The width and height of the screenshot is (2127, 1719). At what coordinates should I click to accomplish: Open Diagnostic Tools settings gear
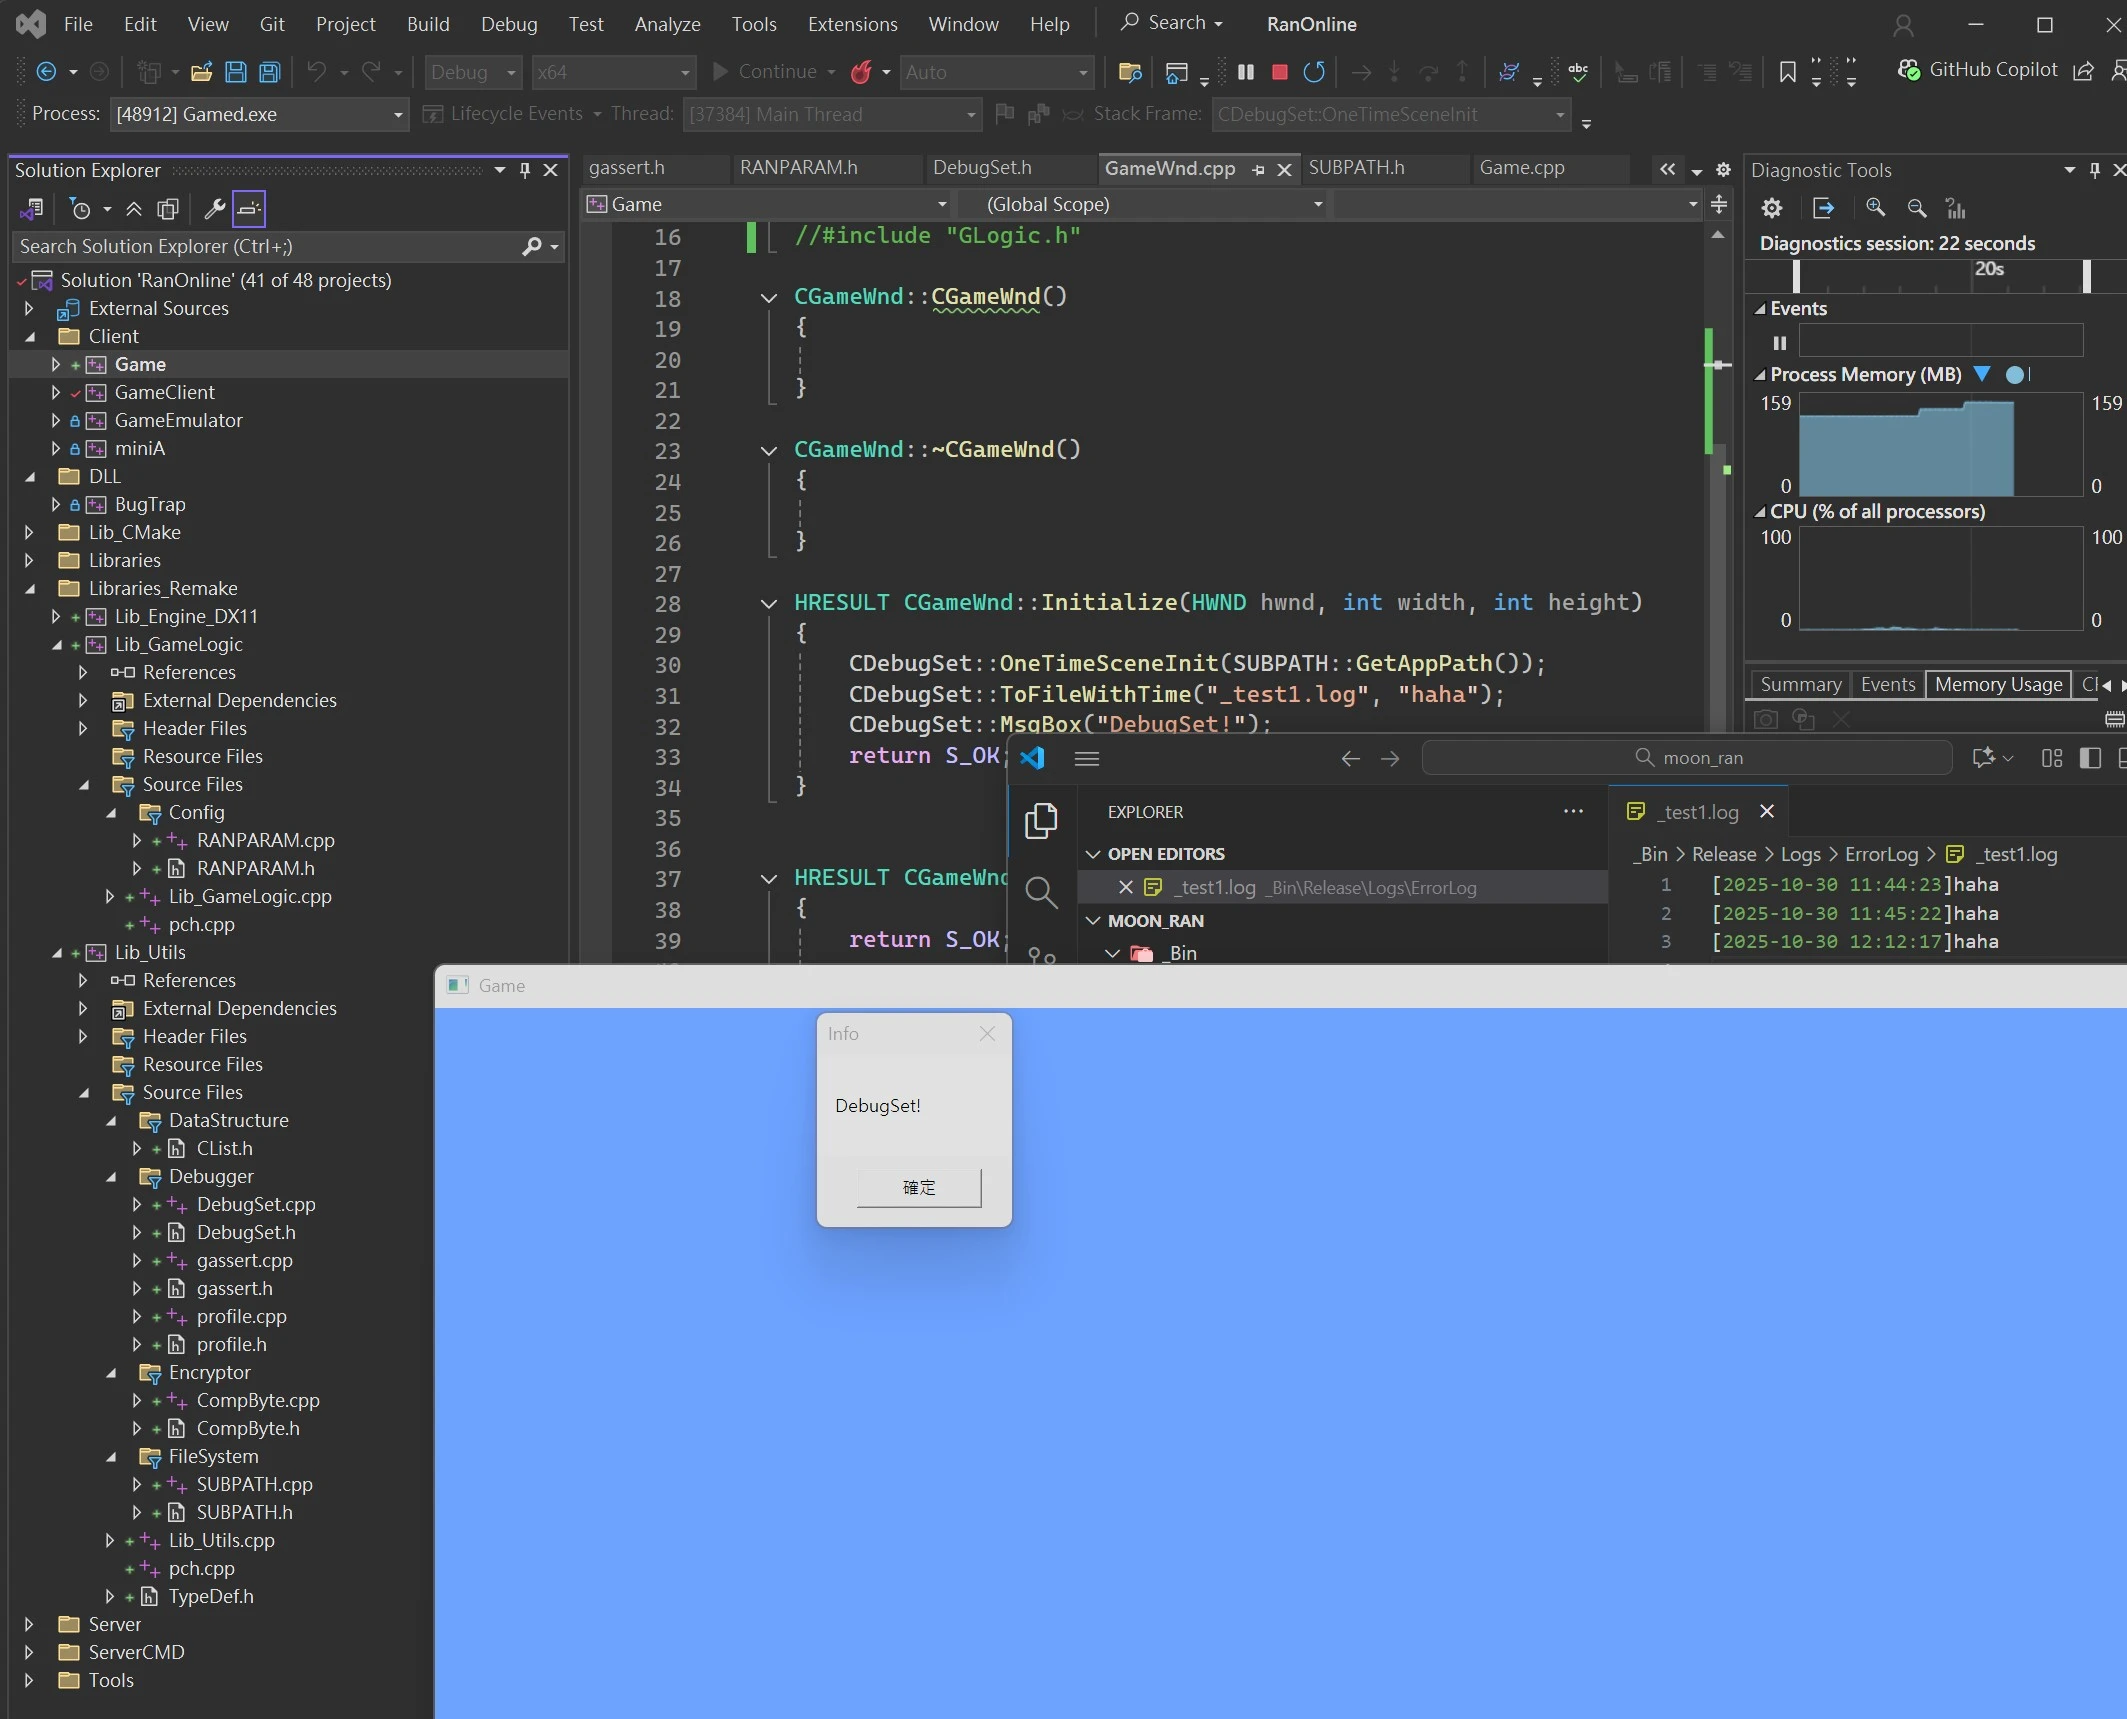[1772, 208]
